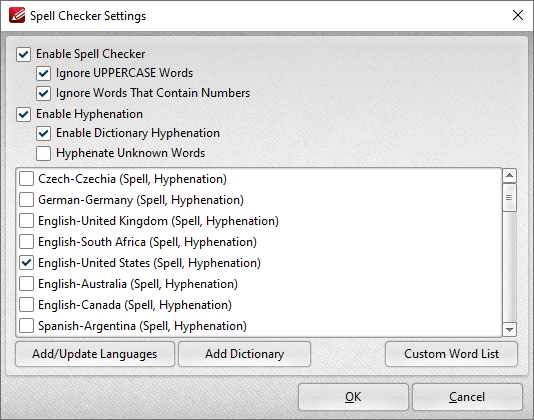Check the English-Australia language checkbox
The width and height of the screenshot is (534, 420).
tap(27, 284)
